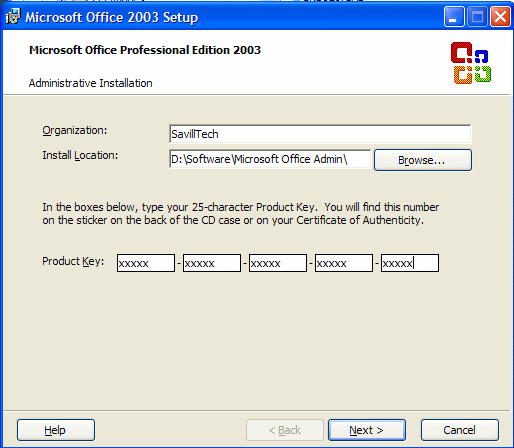Screen dimensions: 514x448
Task: Select the fifth Product Key box
Action: click(x=410, y=263)
